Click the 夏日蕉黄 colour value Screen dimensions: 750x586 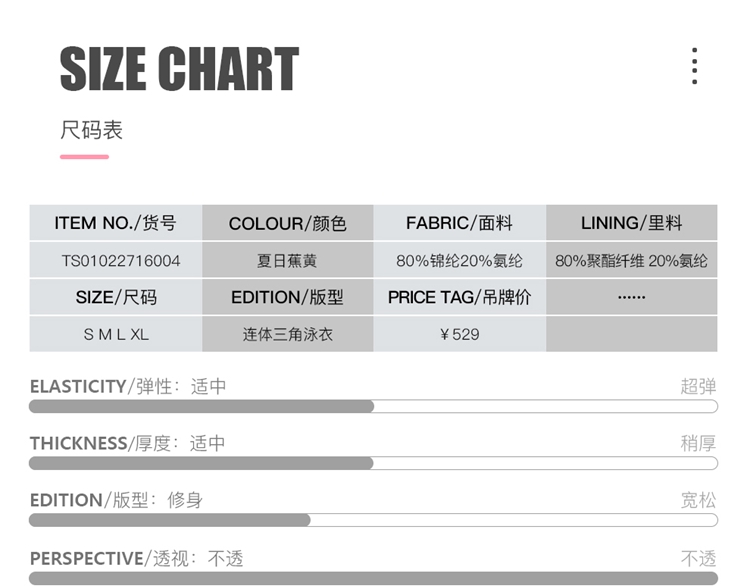(x=288, y=261)
